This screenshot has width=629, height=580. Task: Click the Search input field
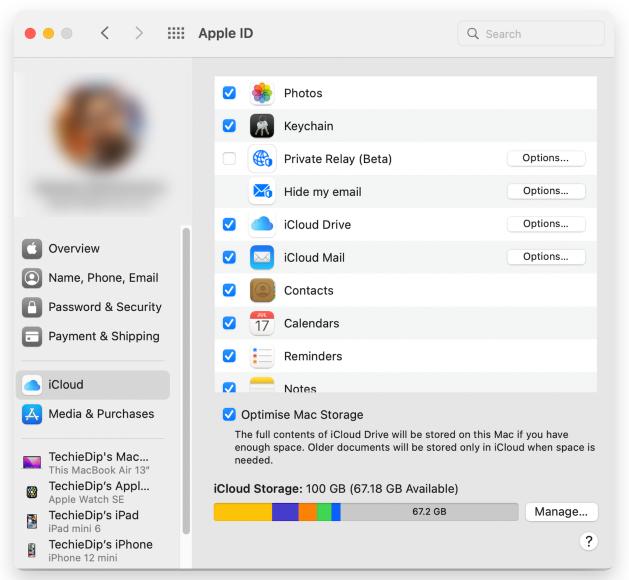click(x=531, y=33)
